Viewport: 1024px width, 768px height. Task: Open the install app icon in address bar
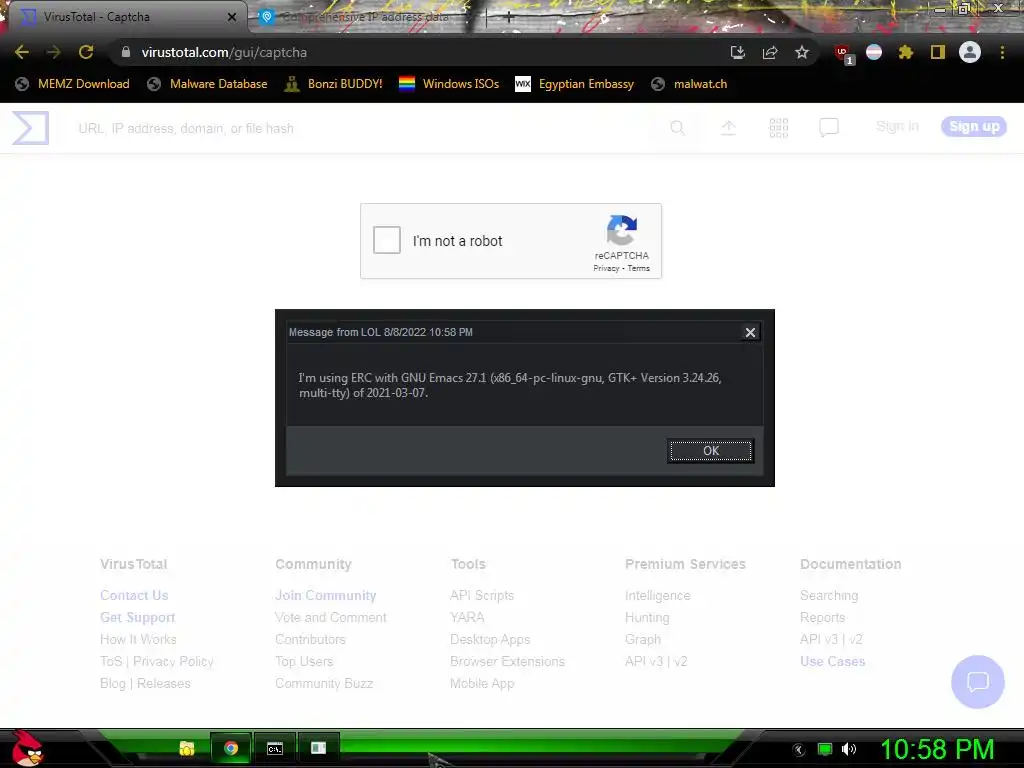click(x=738, y=52)
